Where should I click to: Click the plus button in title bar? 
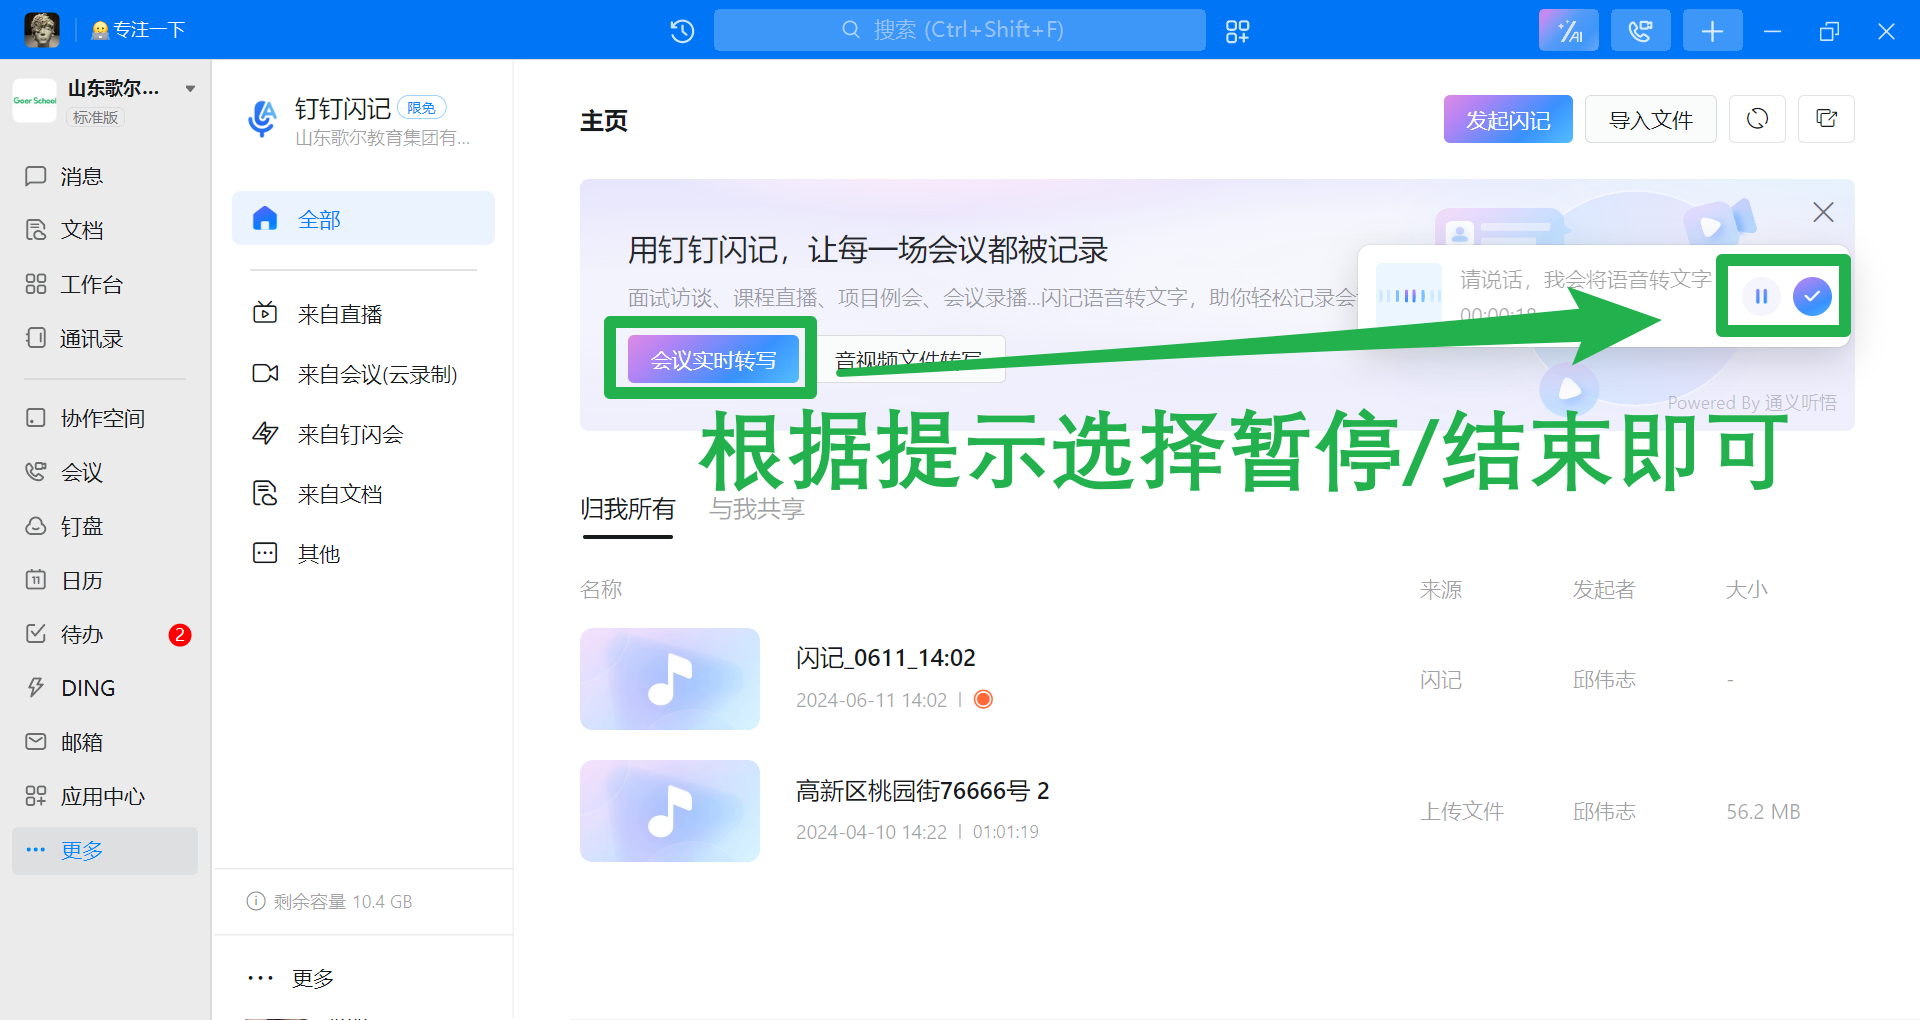[1712, 31]
